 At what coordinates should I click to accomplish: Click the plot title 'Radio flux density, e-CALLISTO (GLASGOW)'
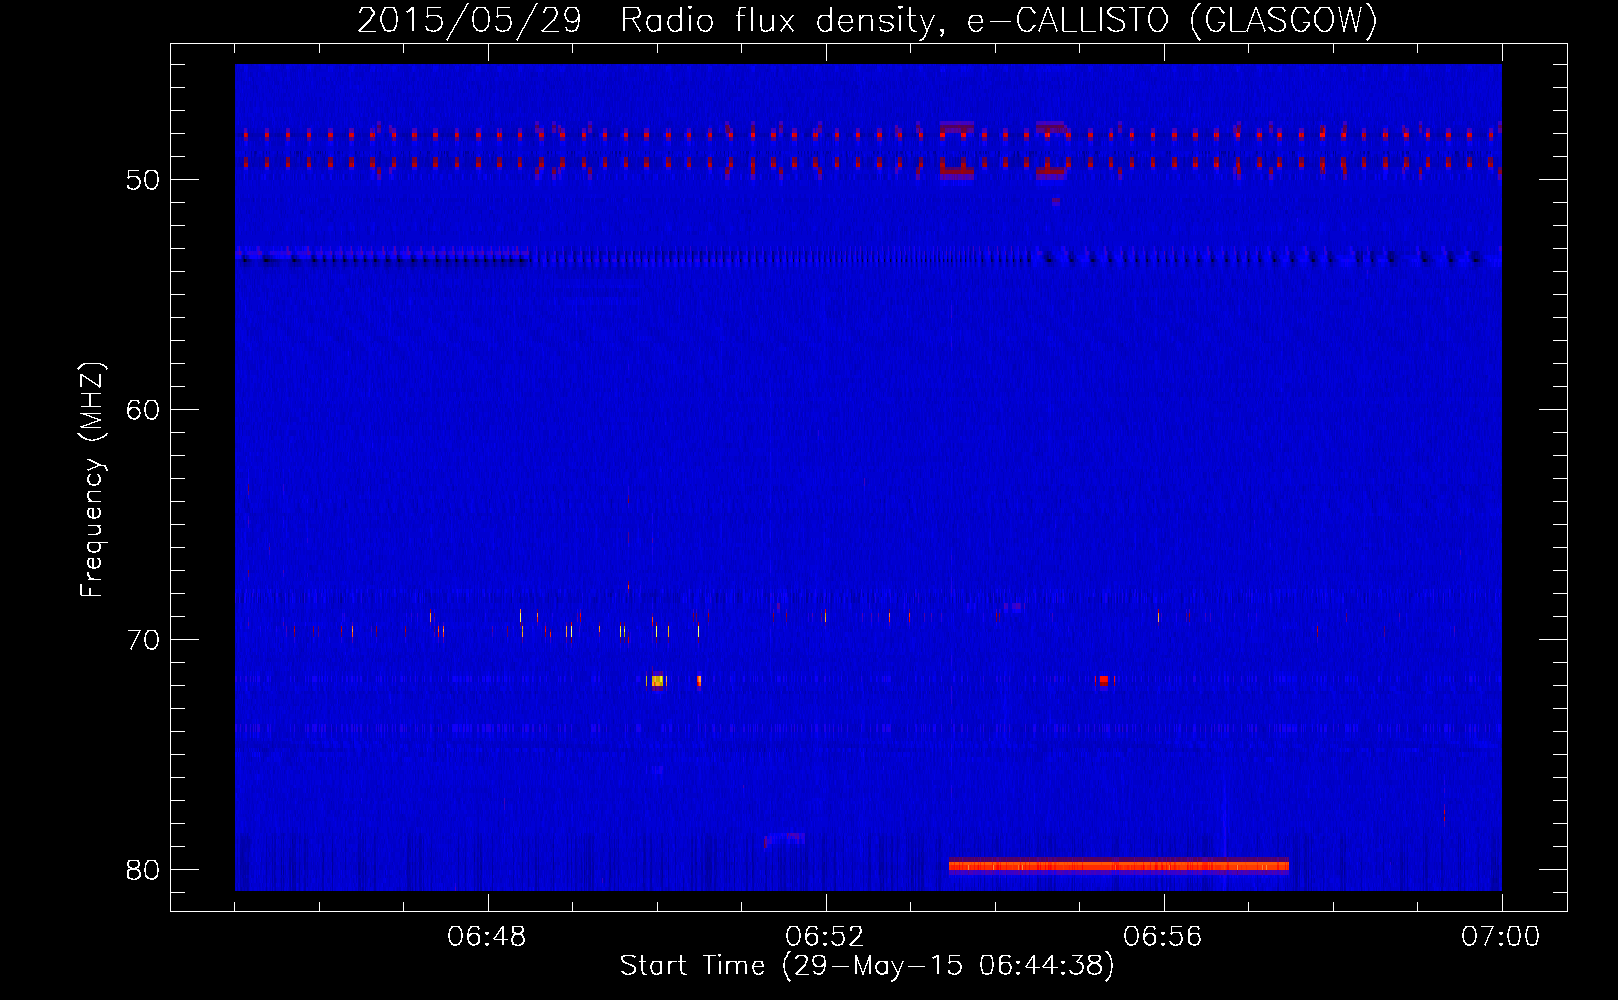(998, 20)
